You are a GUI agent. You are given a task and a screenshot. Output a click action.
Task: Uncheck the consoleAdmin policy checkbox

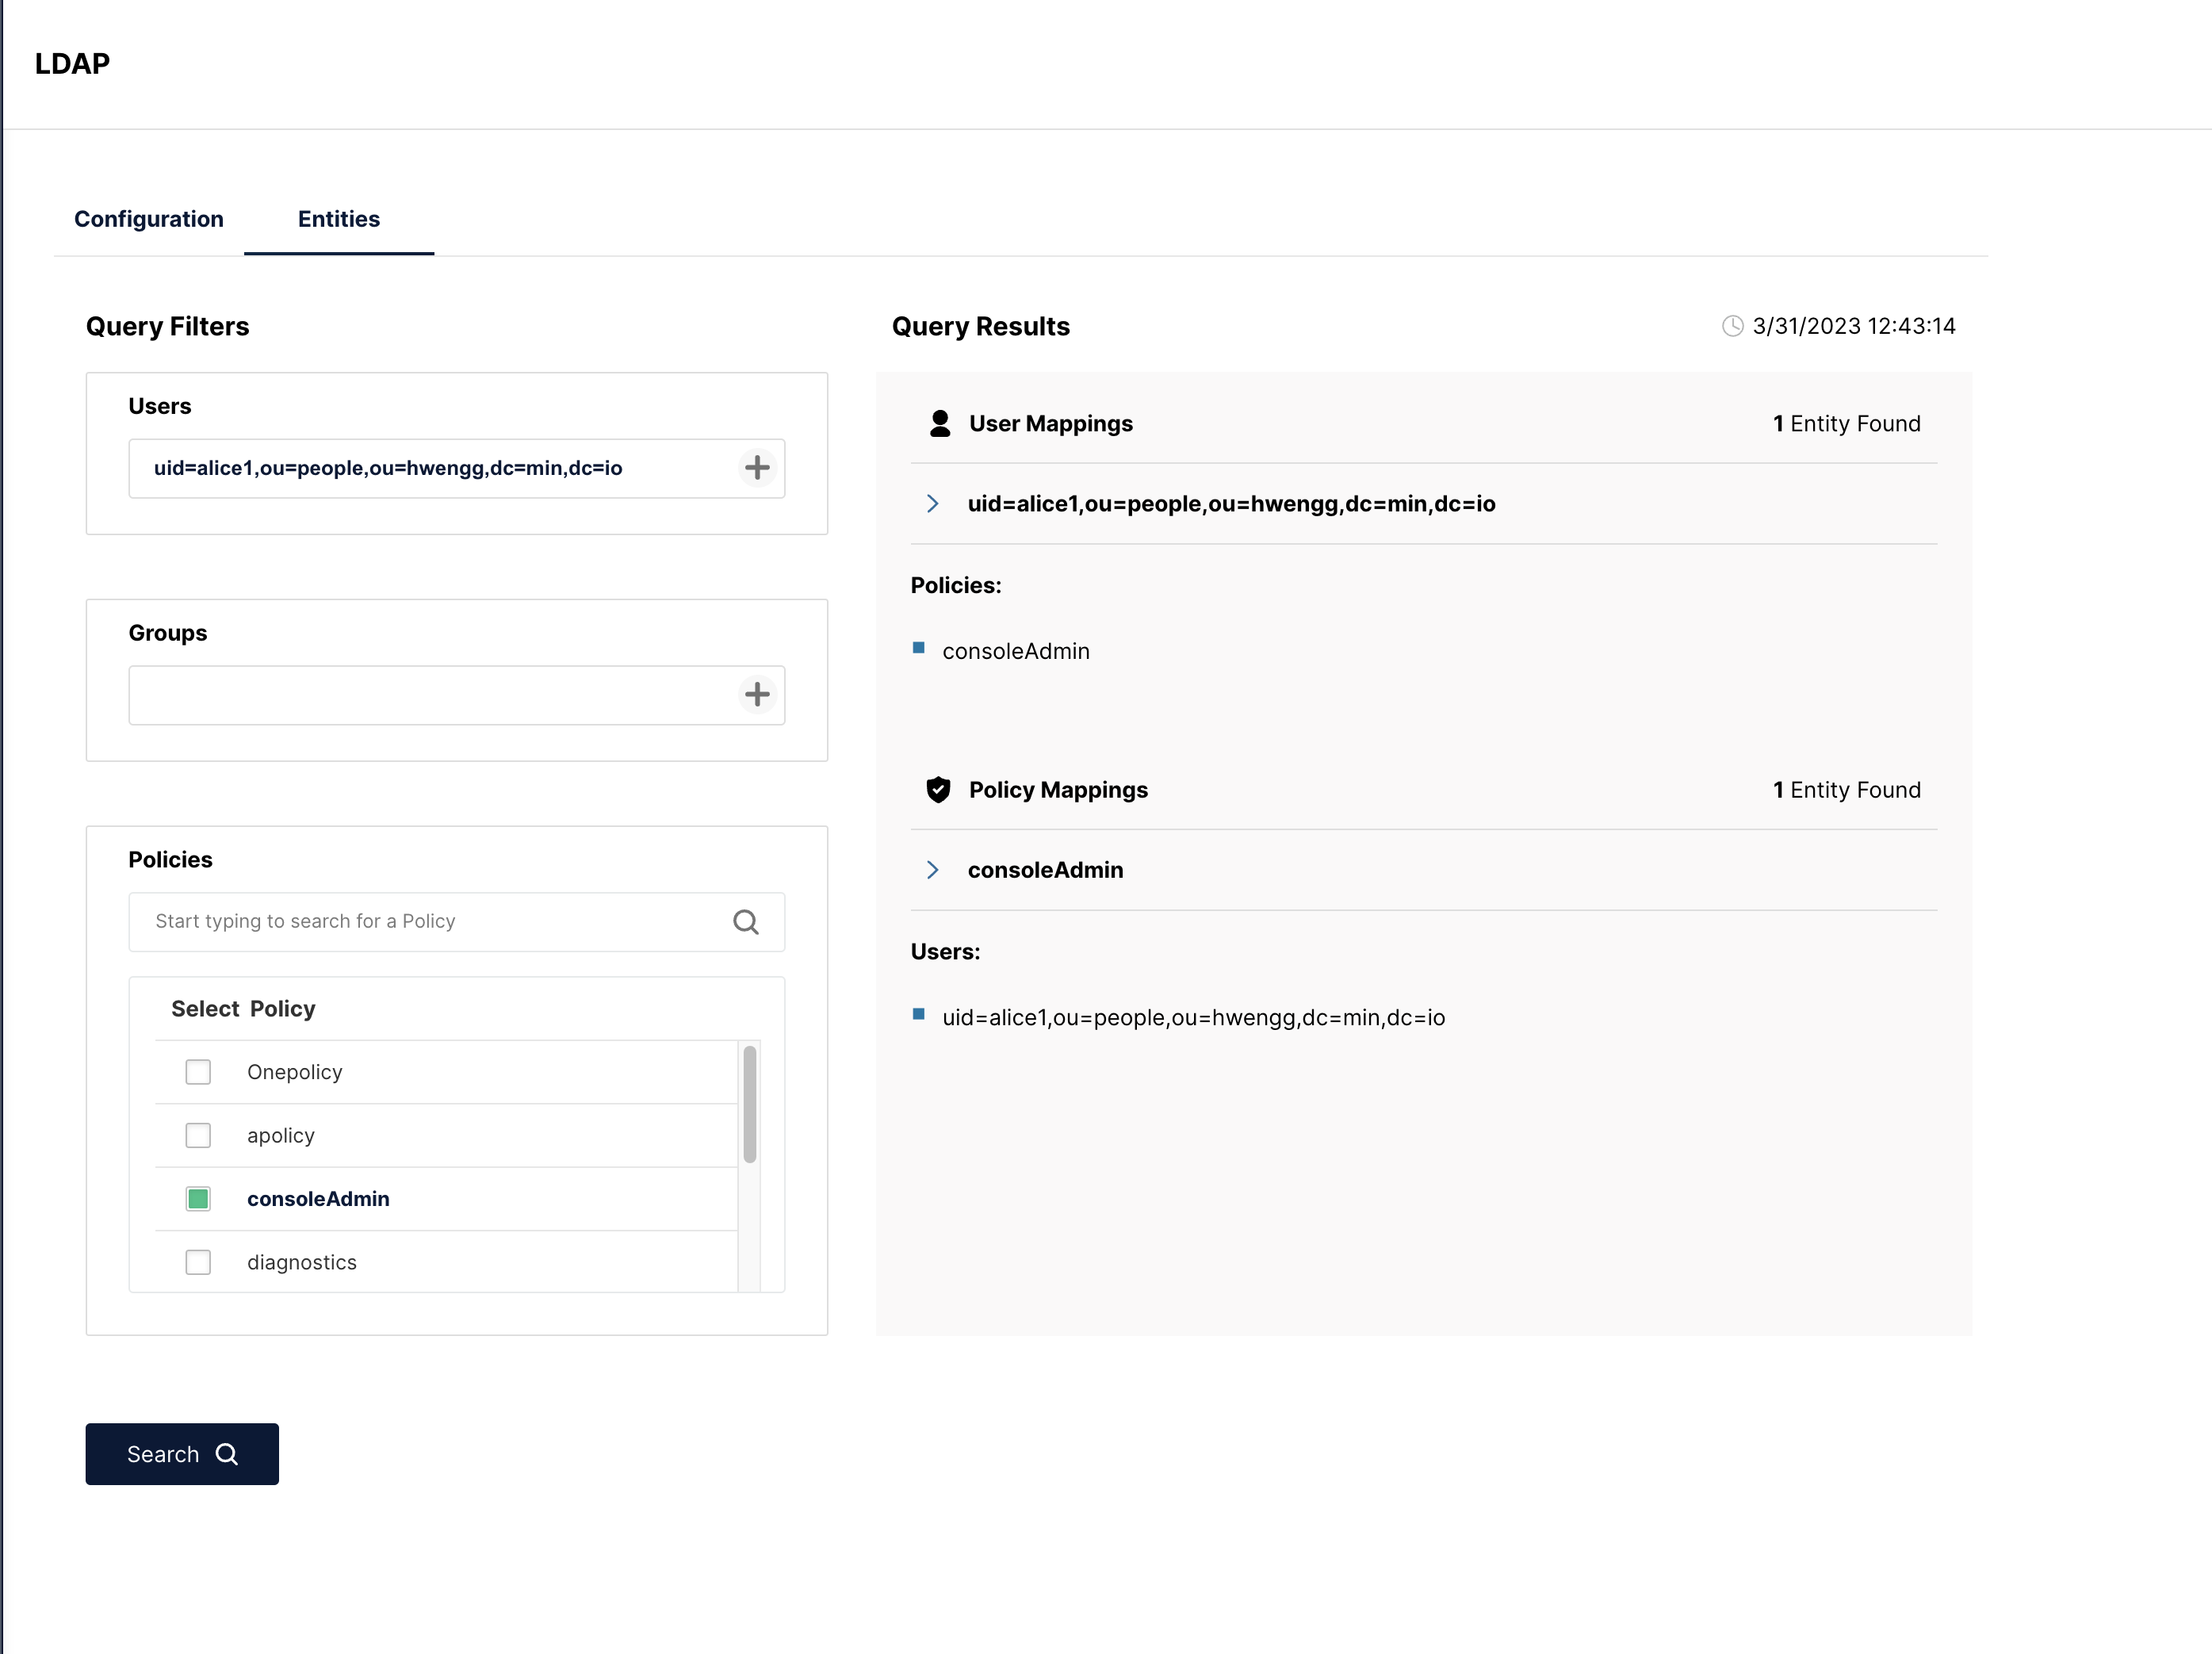pos(198,1199)
